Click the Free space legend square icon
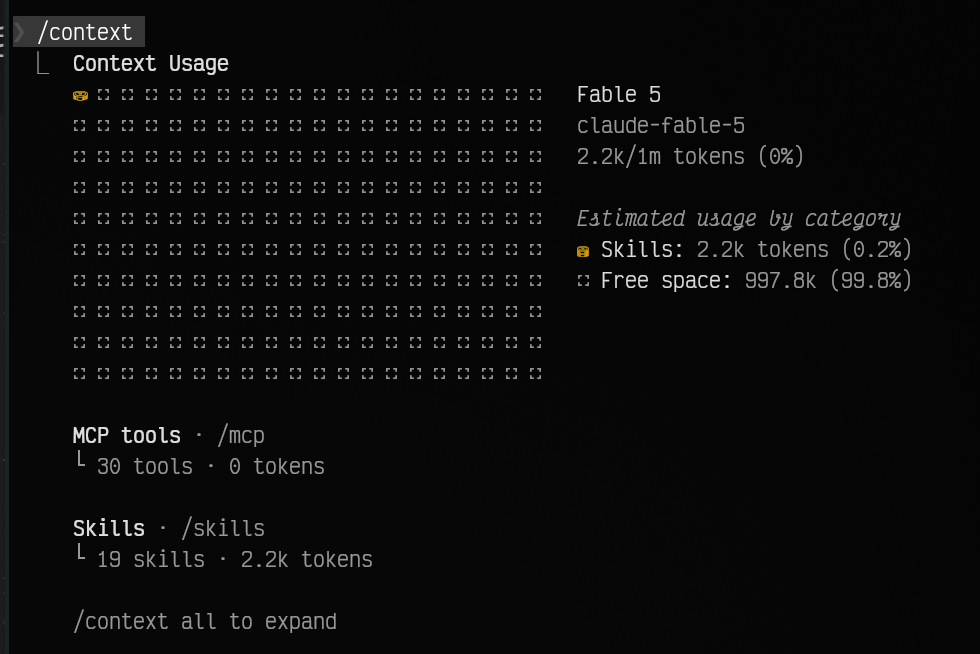Image resolution: width=980 pixels, height=654 pixels. click(x=583, y=281)
